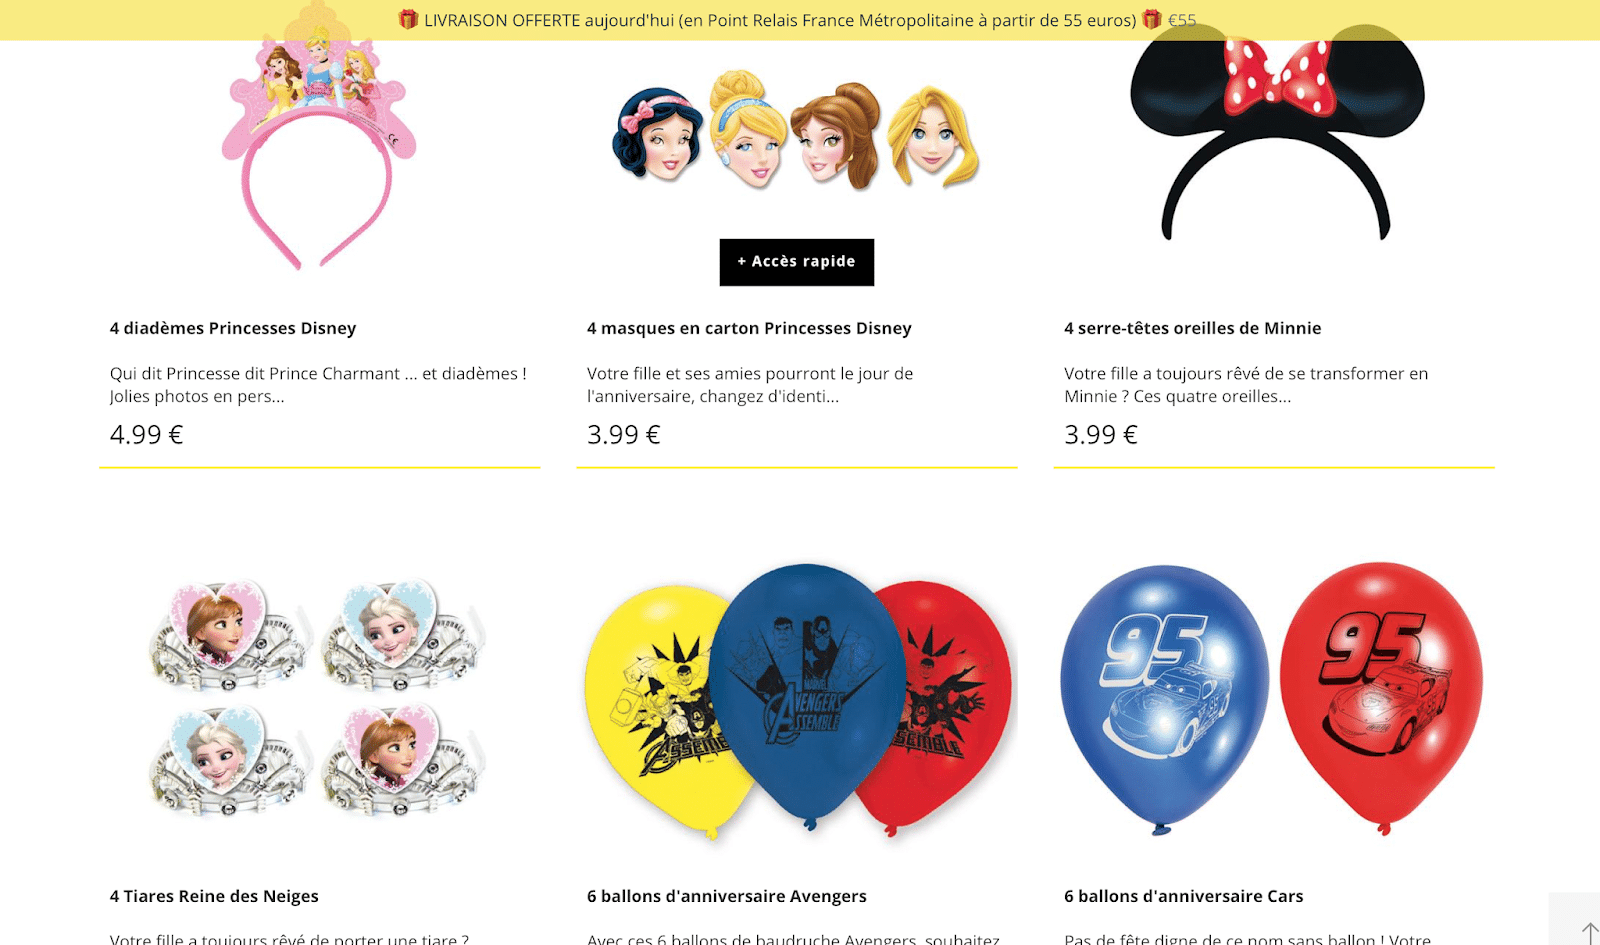Open the Cars 95 balloons product image
The height and width of the screenshot is (945, 1600).
tap(1272, 698)
